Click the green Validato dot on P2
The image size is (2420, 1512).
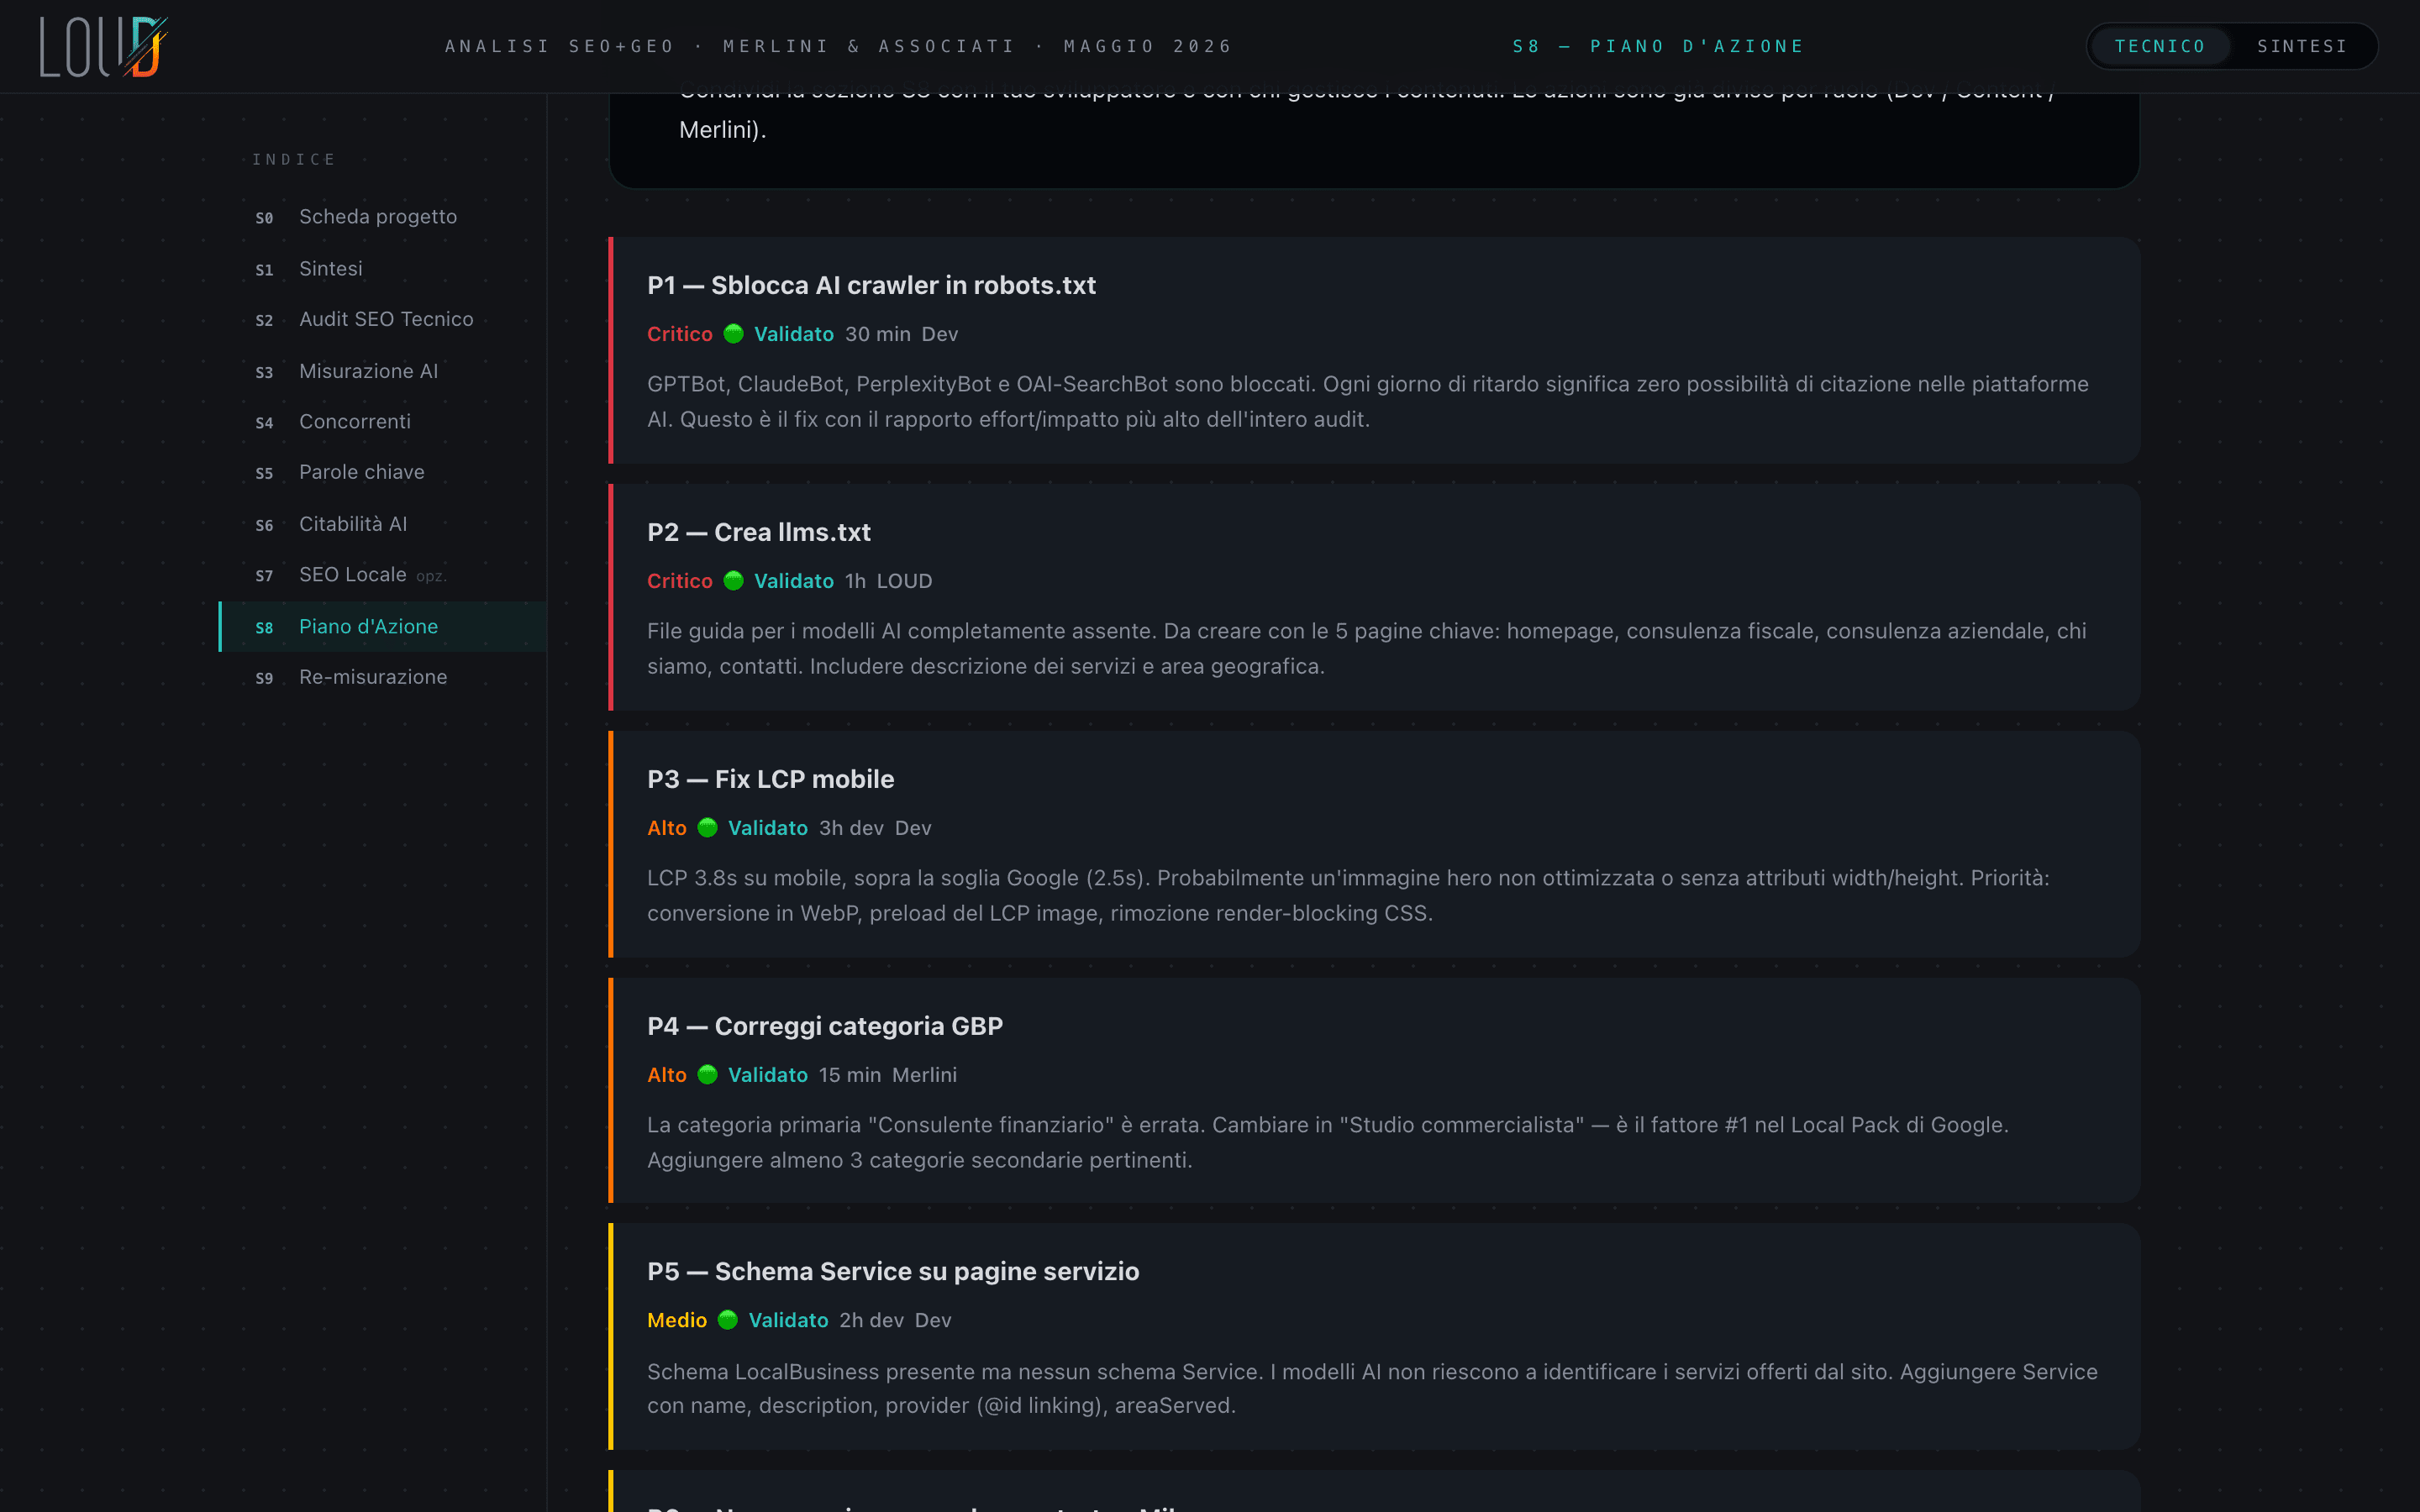point(733,581)
